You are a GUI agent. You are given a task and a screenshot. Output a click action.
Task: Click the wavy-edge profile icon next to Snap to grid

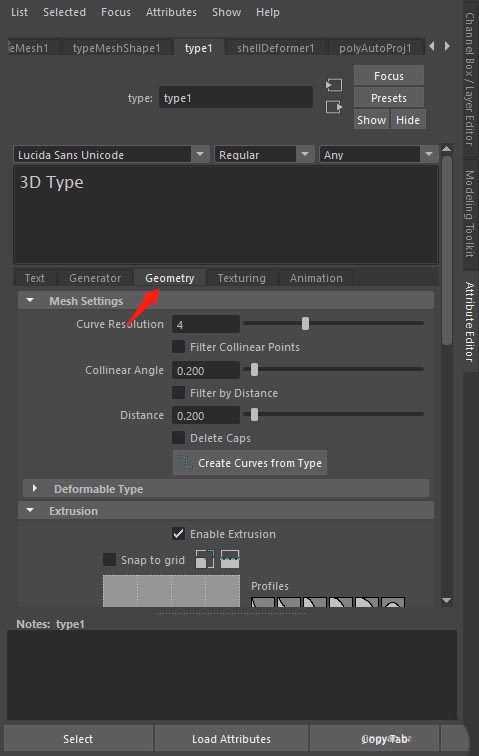point(230,559)
